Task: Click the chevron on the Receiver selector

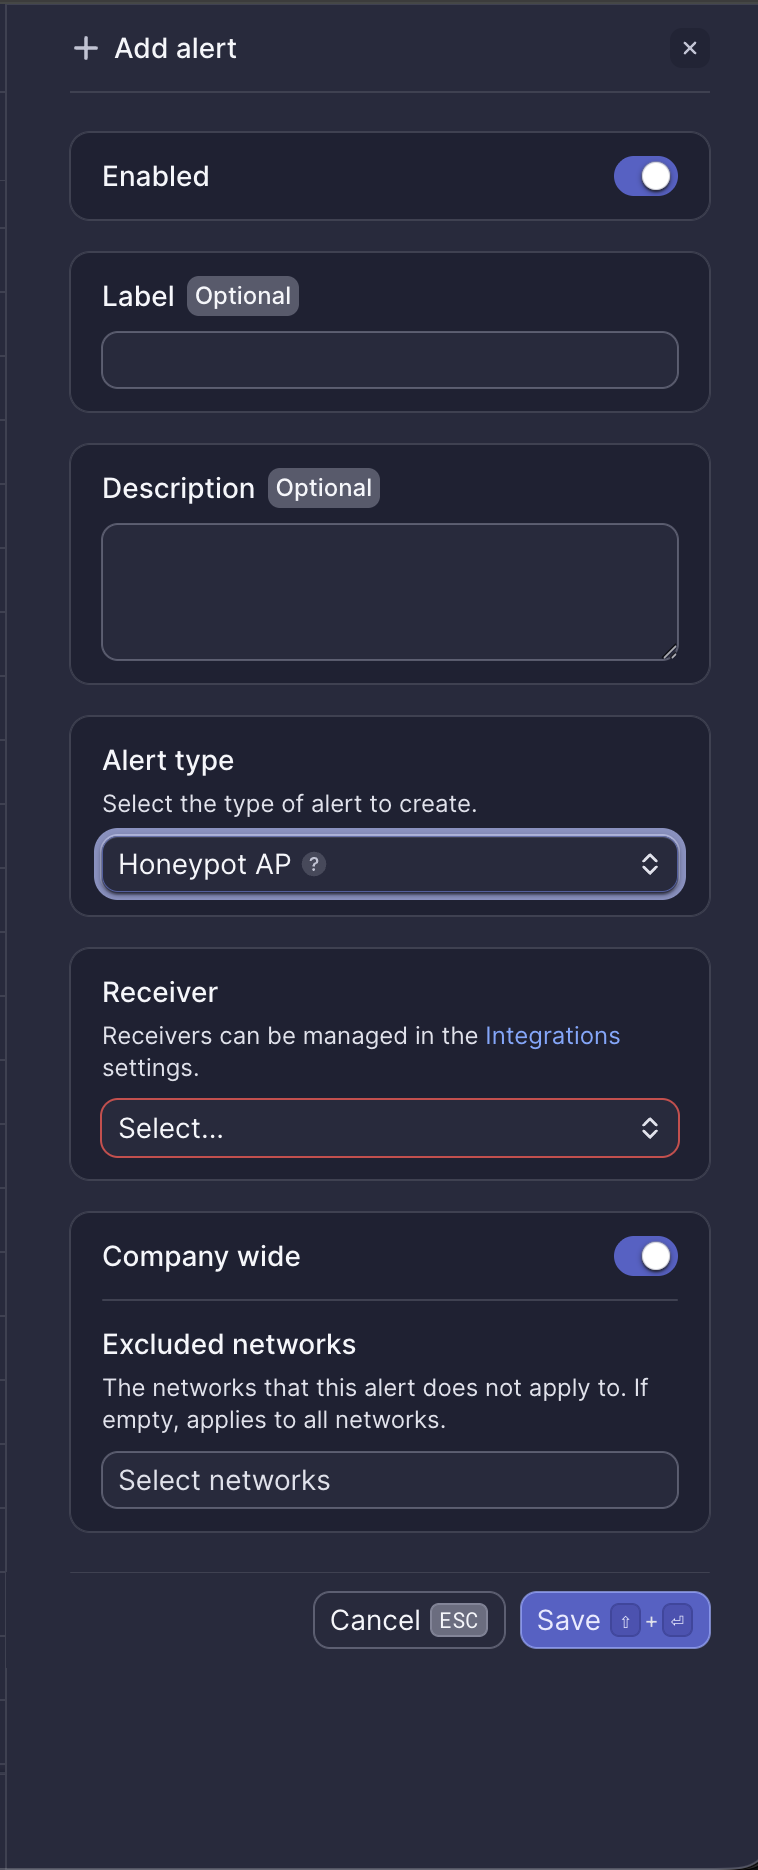Action: tap(652, 1128)
